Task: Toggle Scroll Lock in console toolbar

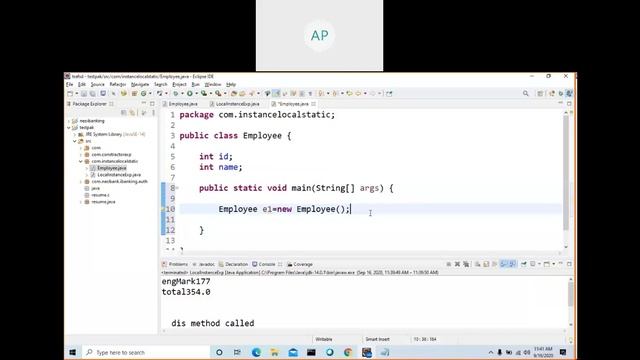Action: coord(486,264)
